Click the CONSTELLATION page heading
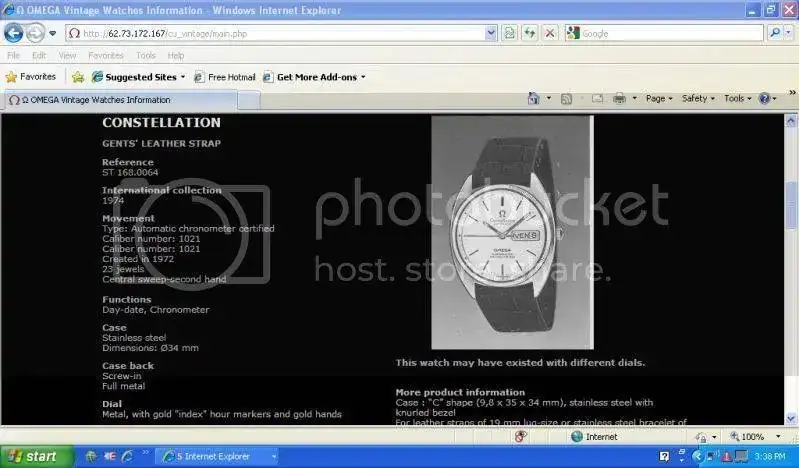This screenshot has width=799, height=468. point(162,123)
